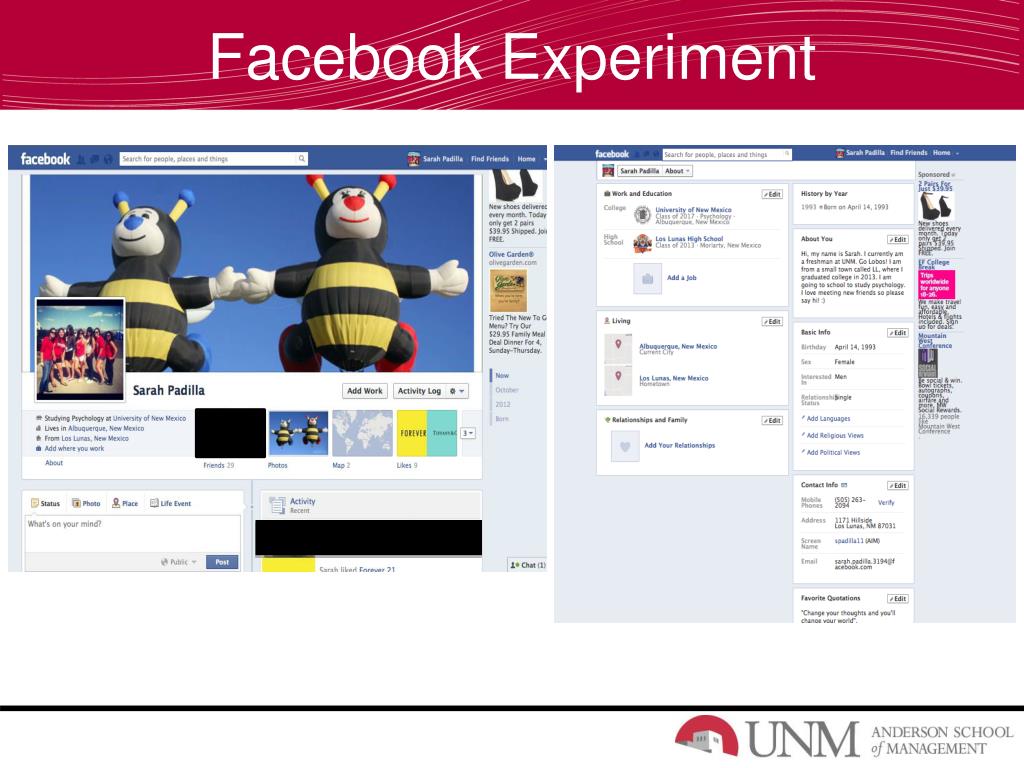Screen dimensions: 1024x768
Task: Click 'Add where you work' link
Action: (x=74, y=449)
